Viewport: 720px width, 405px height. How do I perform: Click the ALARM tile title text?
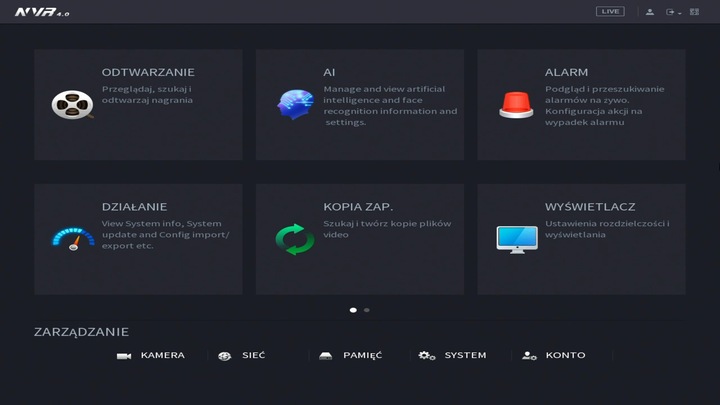point(566,72)
